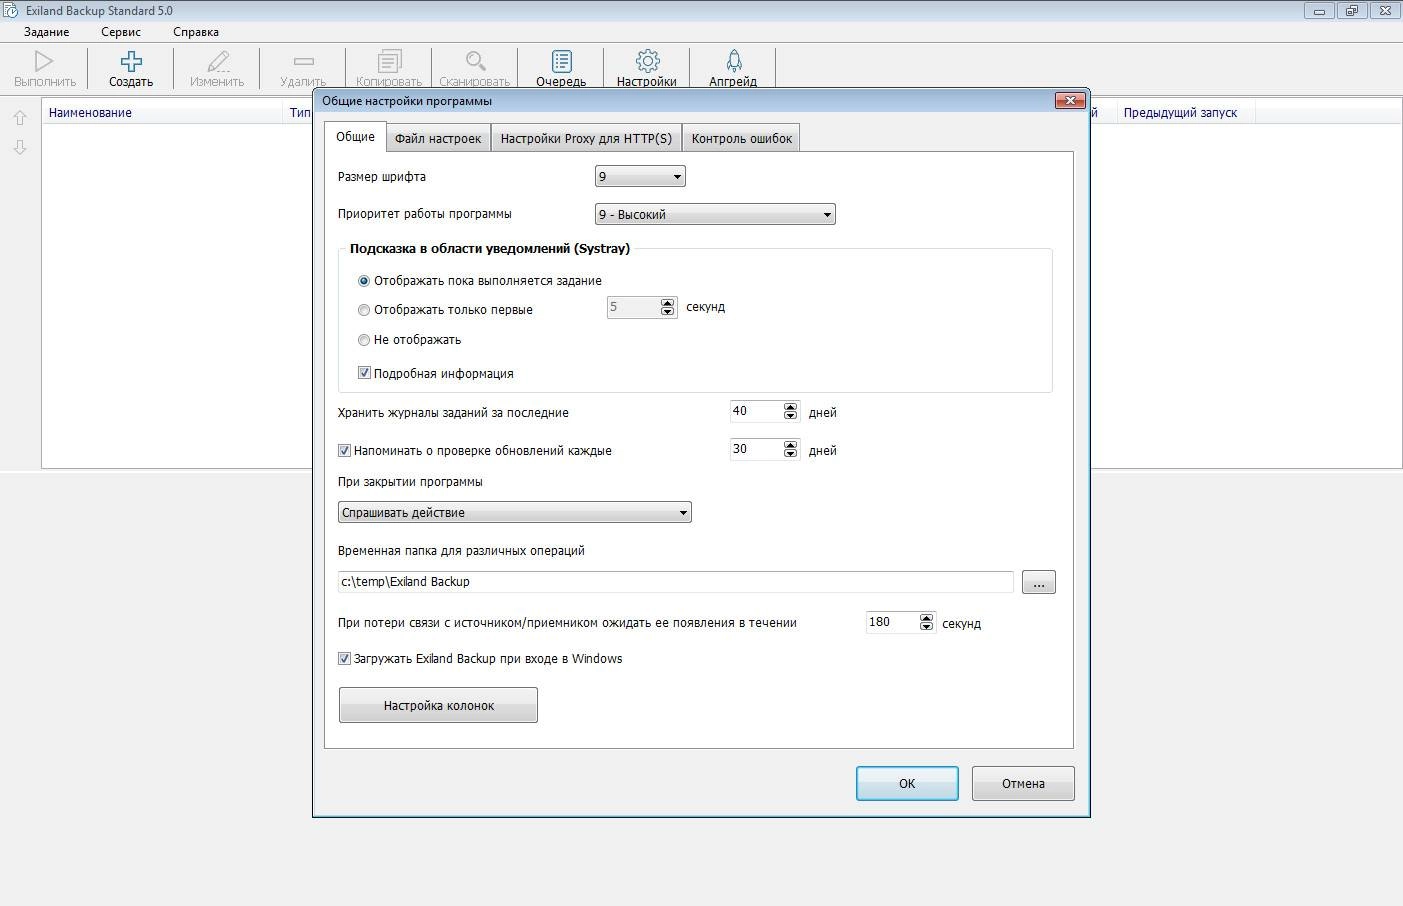Screen dimensions: 1403x906
Task: Restore down the Exiland Backup main window
Action: (1351, 11)
